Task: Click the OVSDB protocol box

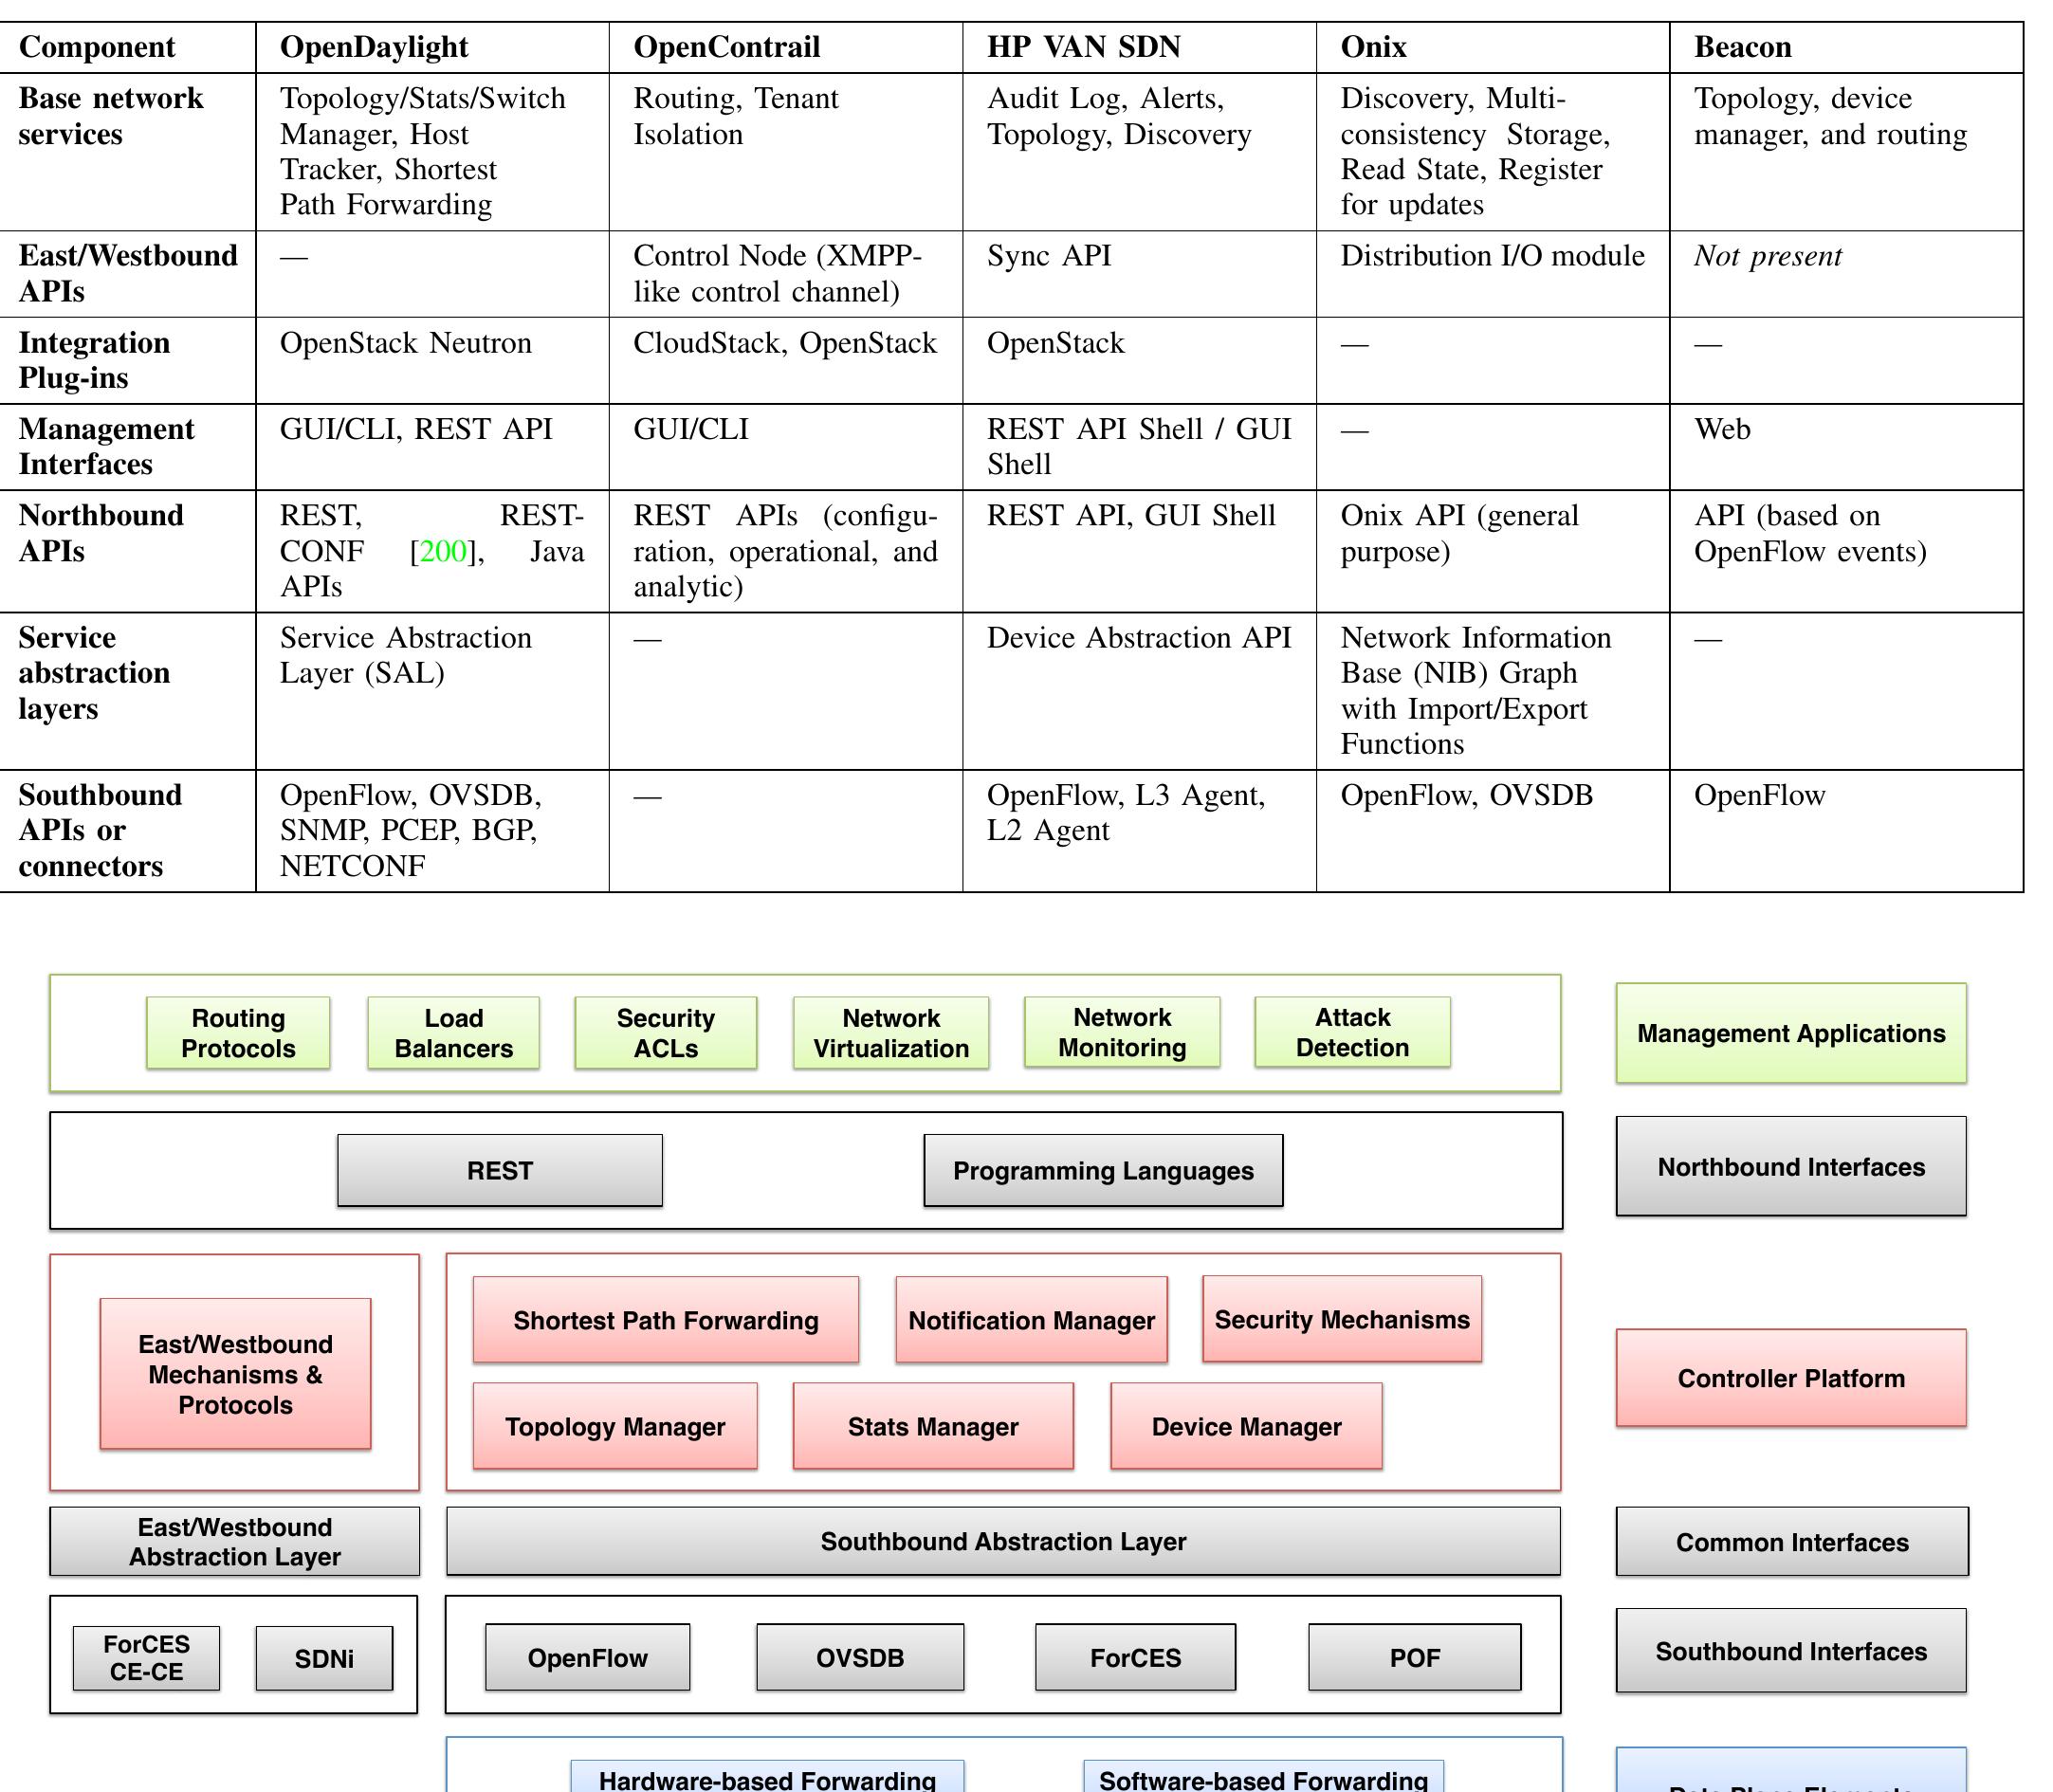Action: point(860,1658)
